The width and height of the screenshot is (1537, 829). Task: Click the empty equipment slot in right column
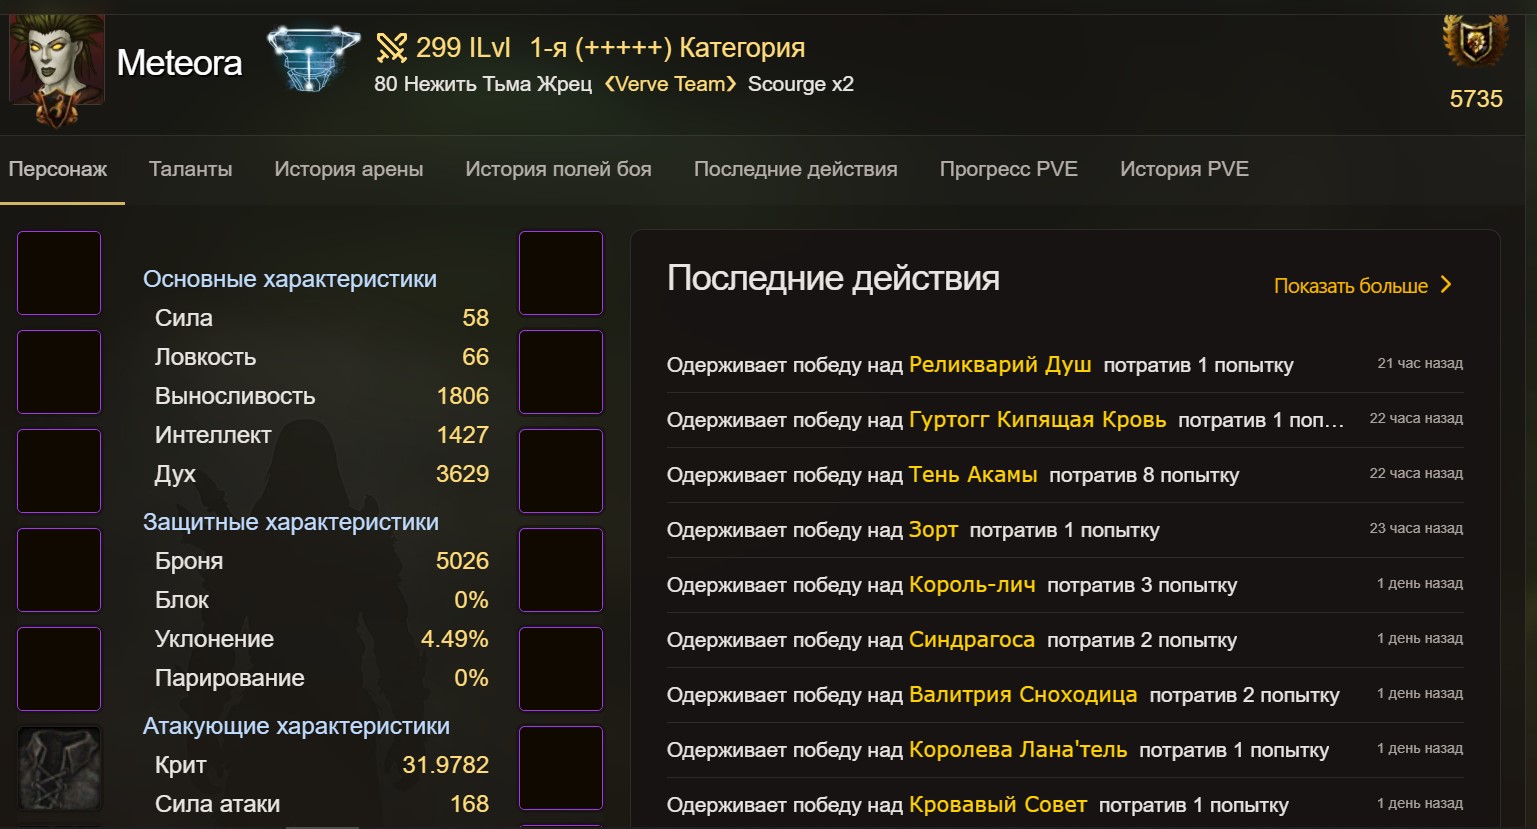(560, 272)
